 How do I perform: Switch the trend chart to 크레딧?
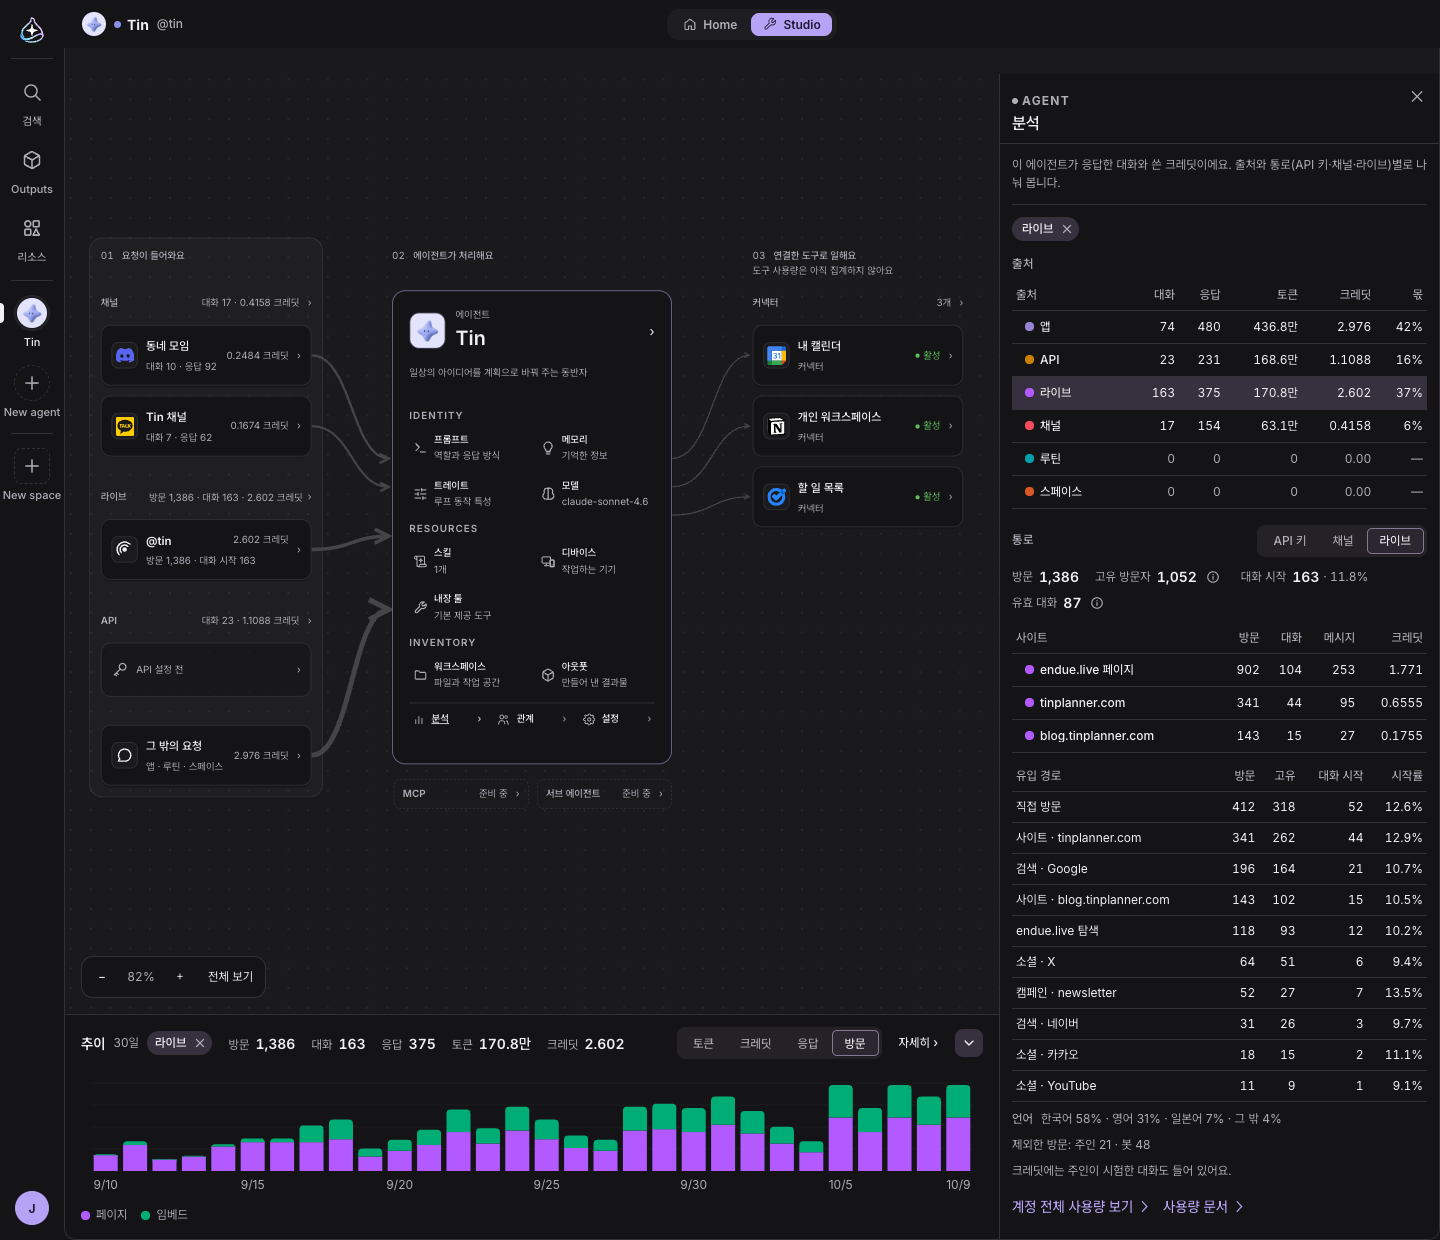[756, 1043]
